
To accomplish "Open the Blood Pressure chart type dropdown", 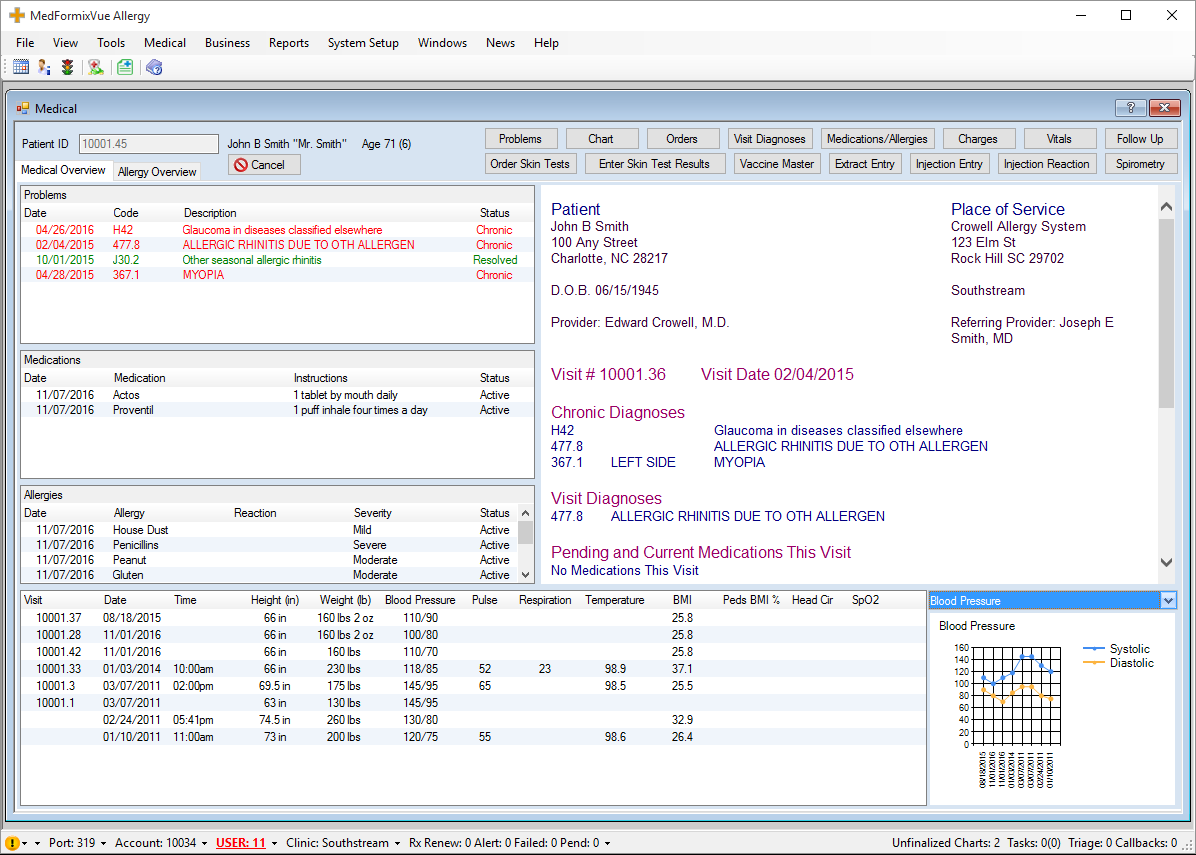I will [x=1167, y=600].
